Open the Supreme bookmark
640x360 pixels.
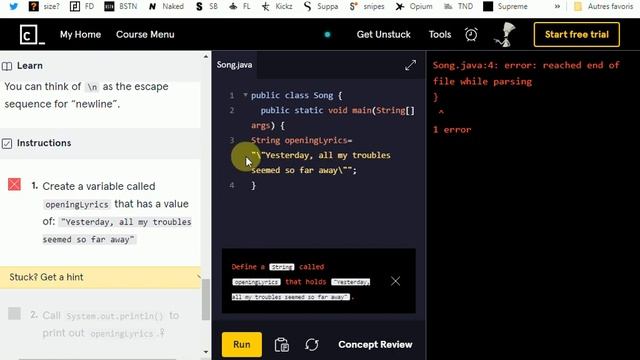pos(505,7)
